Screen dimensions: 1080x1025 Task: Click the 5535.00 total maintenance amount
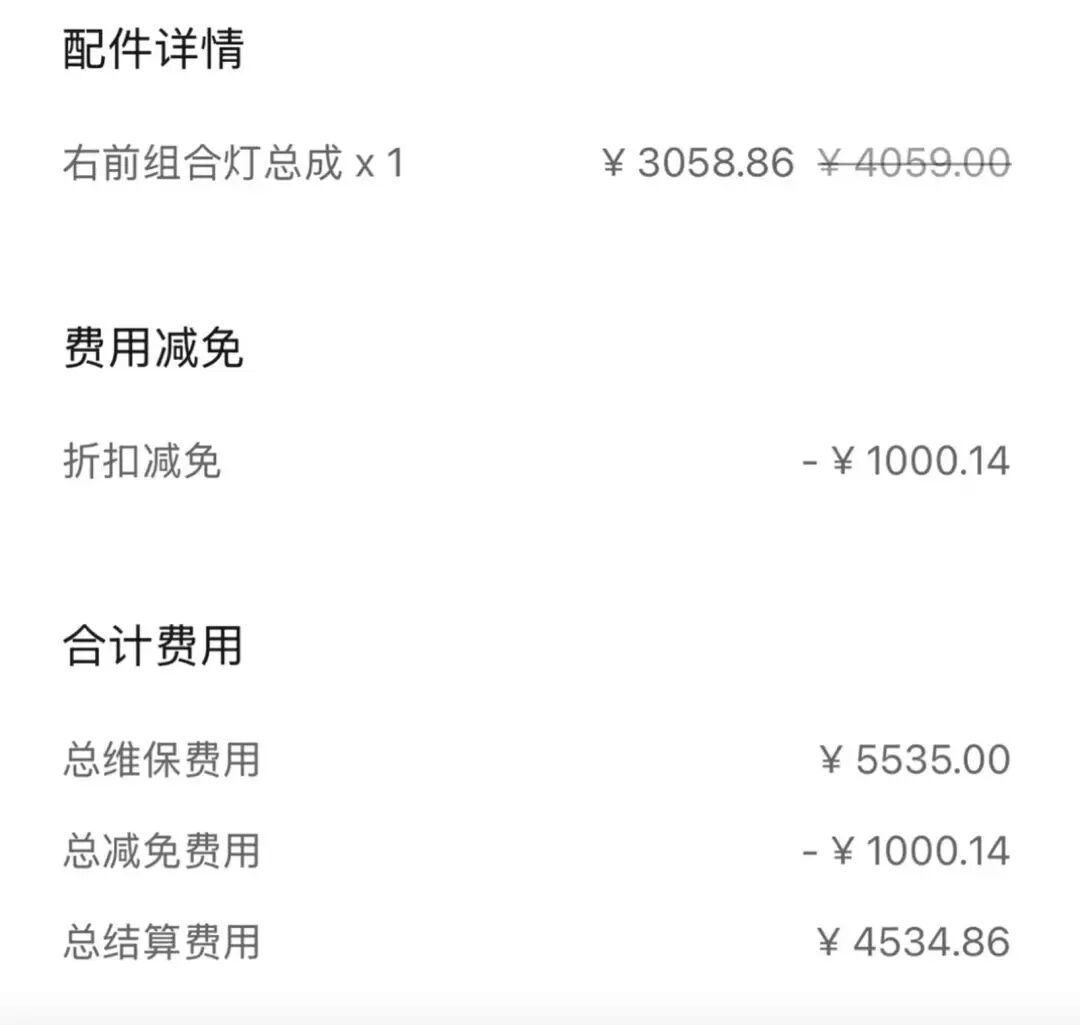coord(933,760)
